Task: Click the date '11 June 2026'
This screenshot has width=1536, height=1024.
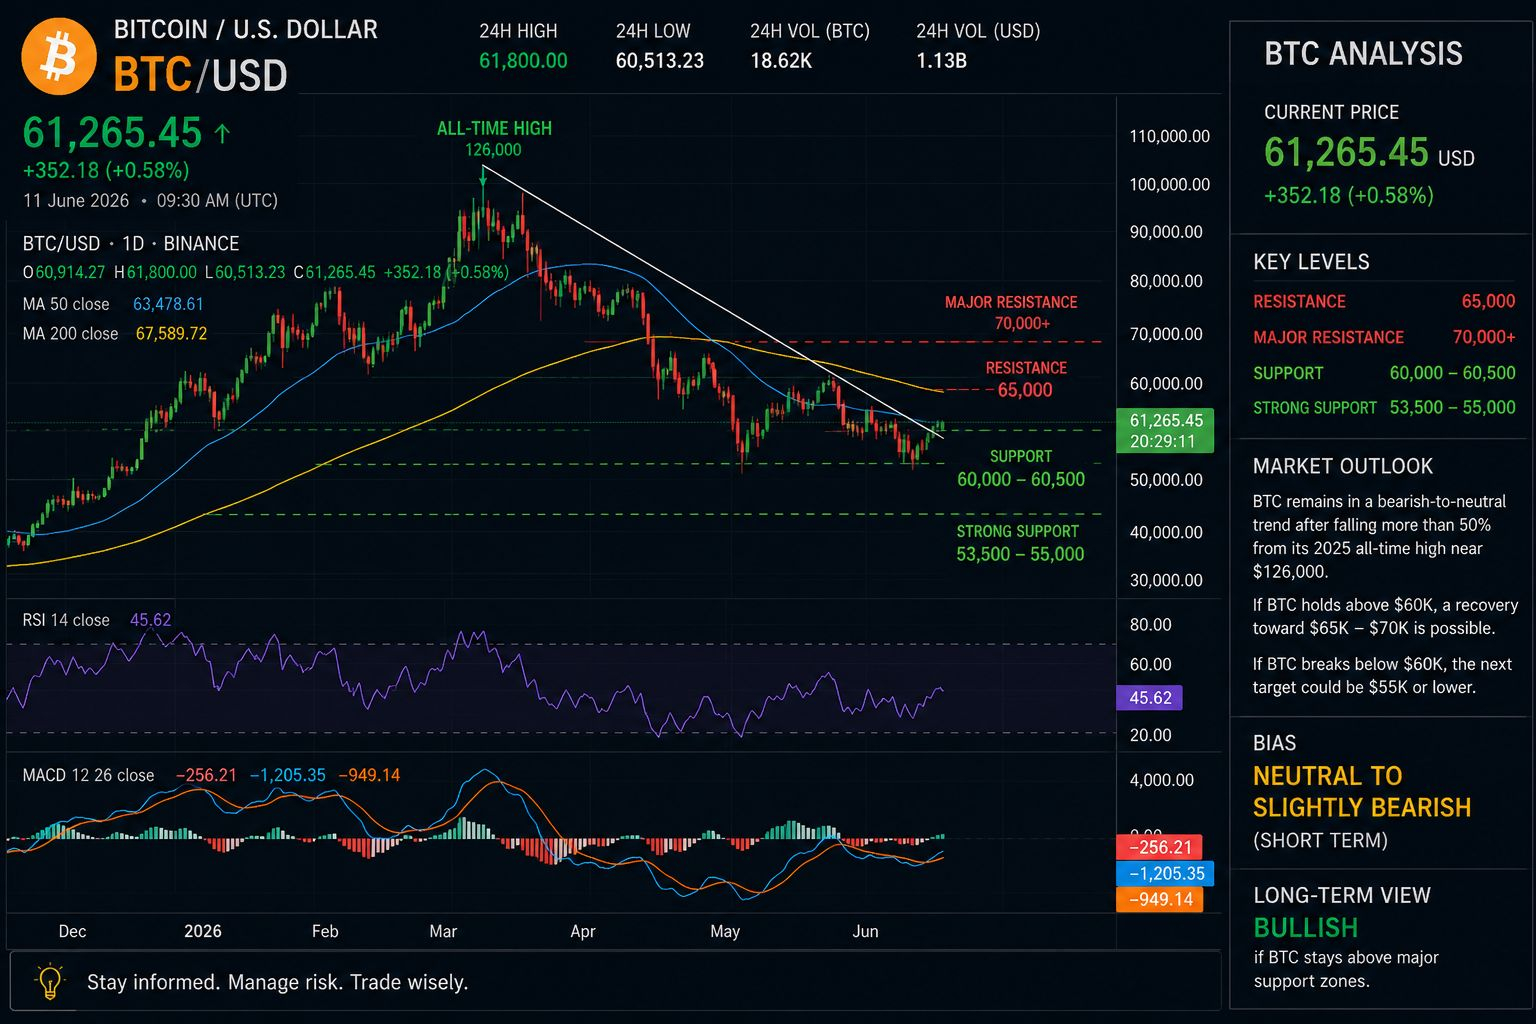Action: (x=76, y=200)
